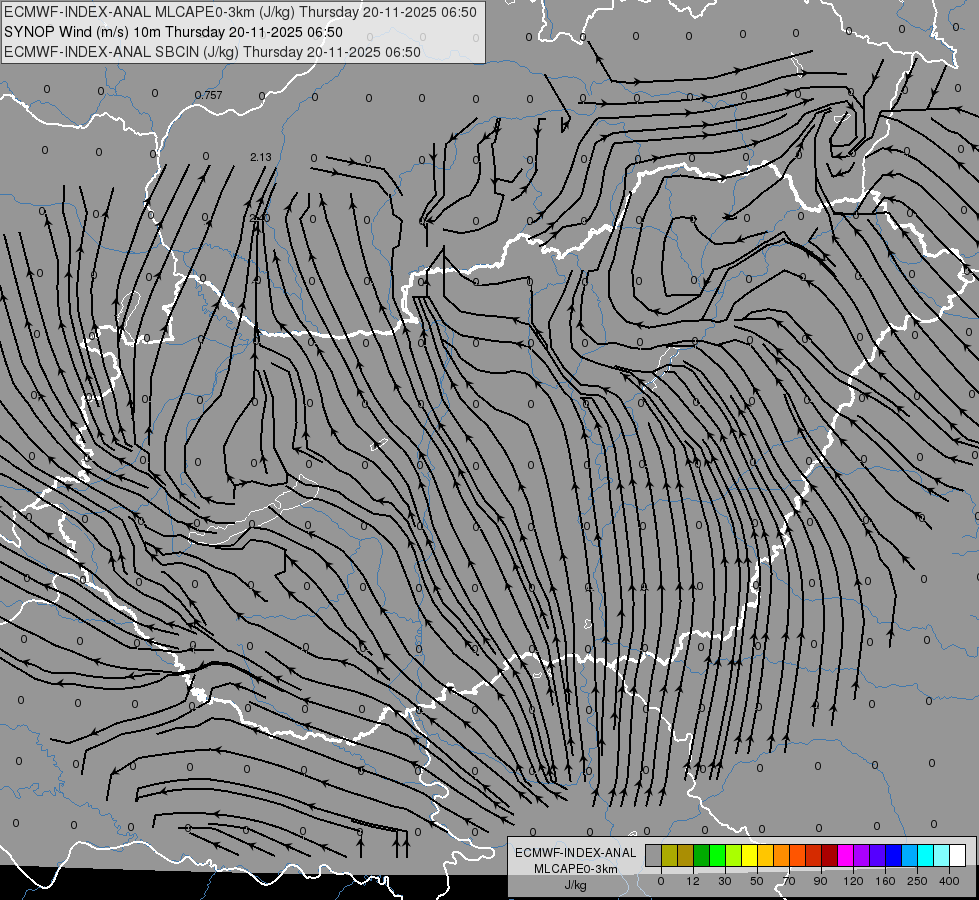Click the legend scale label 50
The image size is (979, 900).
[x=757, y=881]
